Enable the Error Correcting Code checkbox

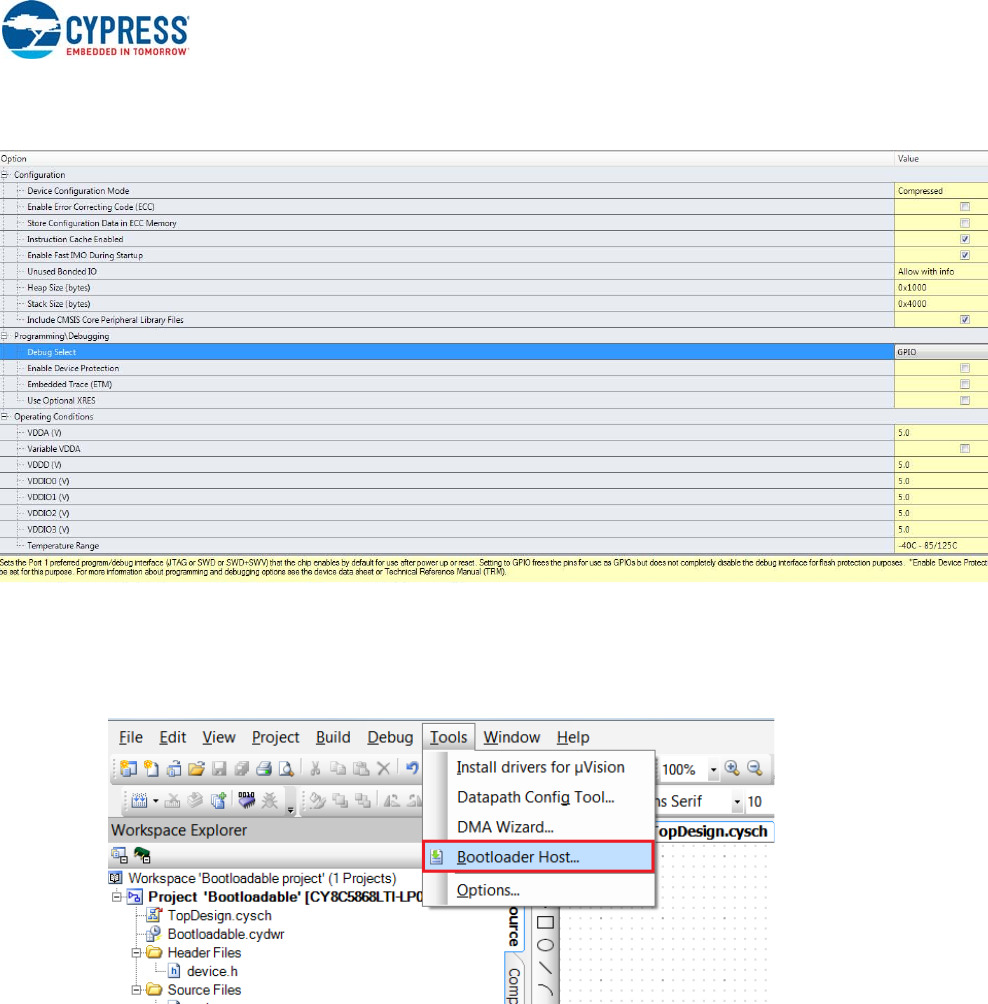coord(965,207)
